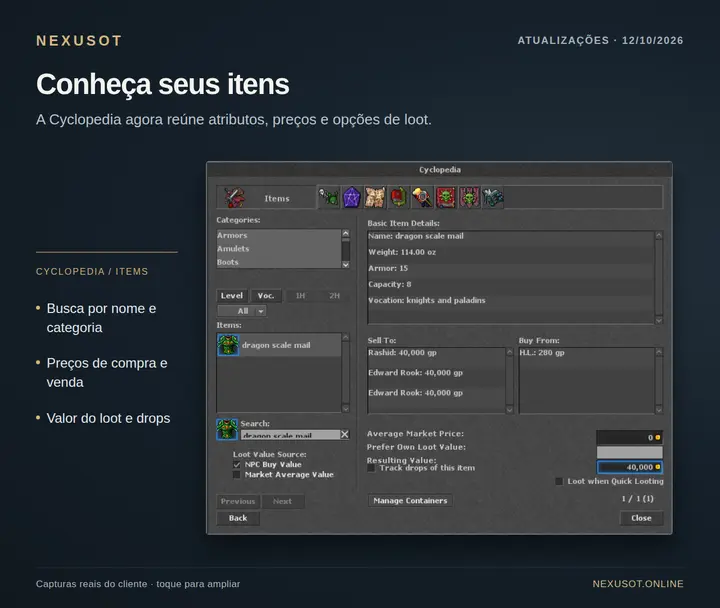This screenshot has height=608, width=720.
Task: Click up arrow of Basic Item Details scrollbar
Action: tap(659, 235)
